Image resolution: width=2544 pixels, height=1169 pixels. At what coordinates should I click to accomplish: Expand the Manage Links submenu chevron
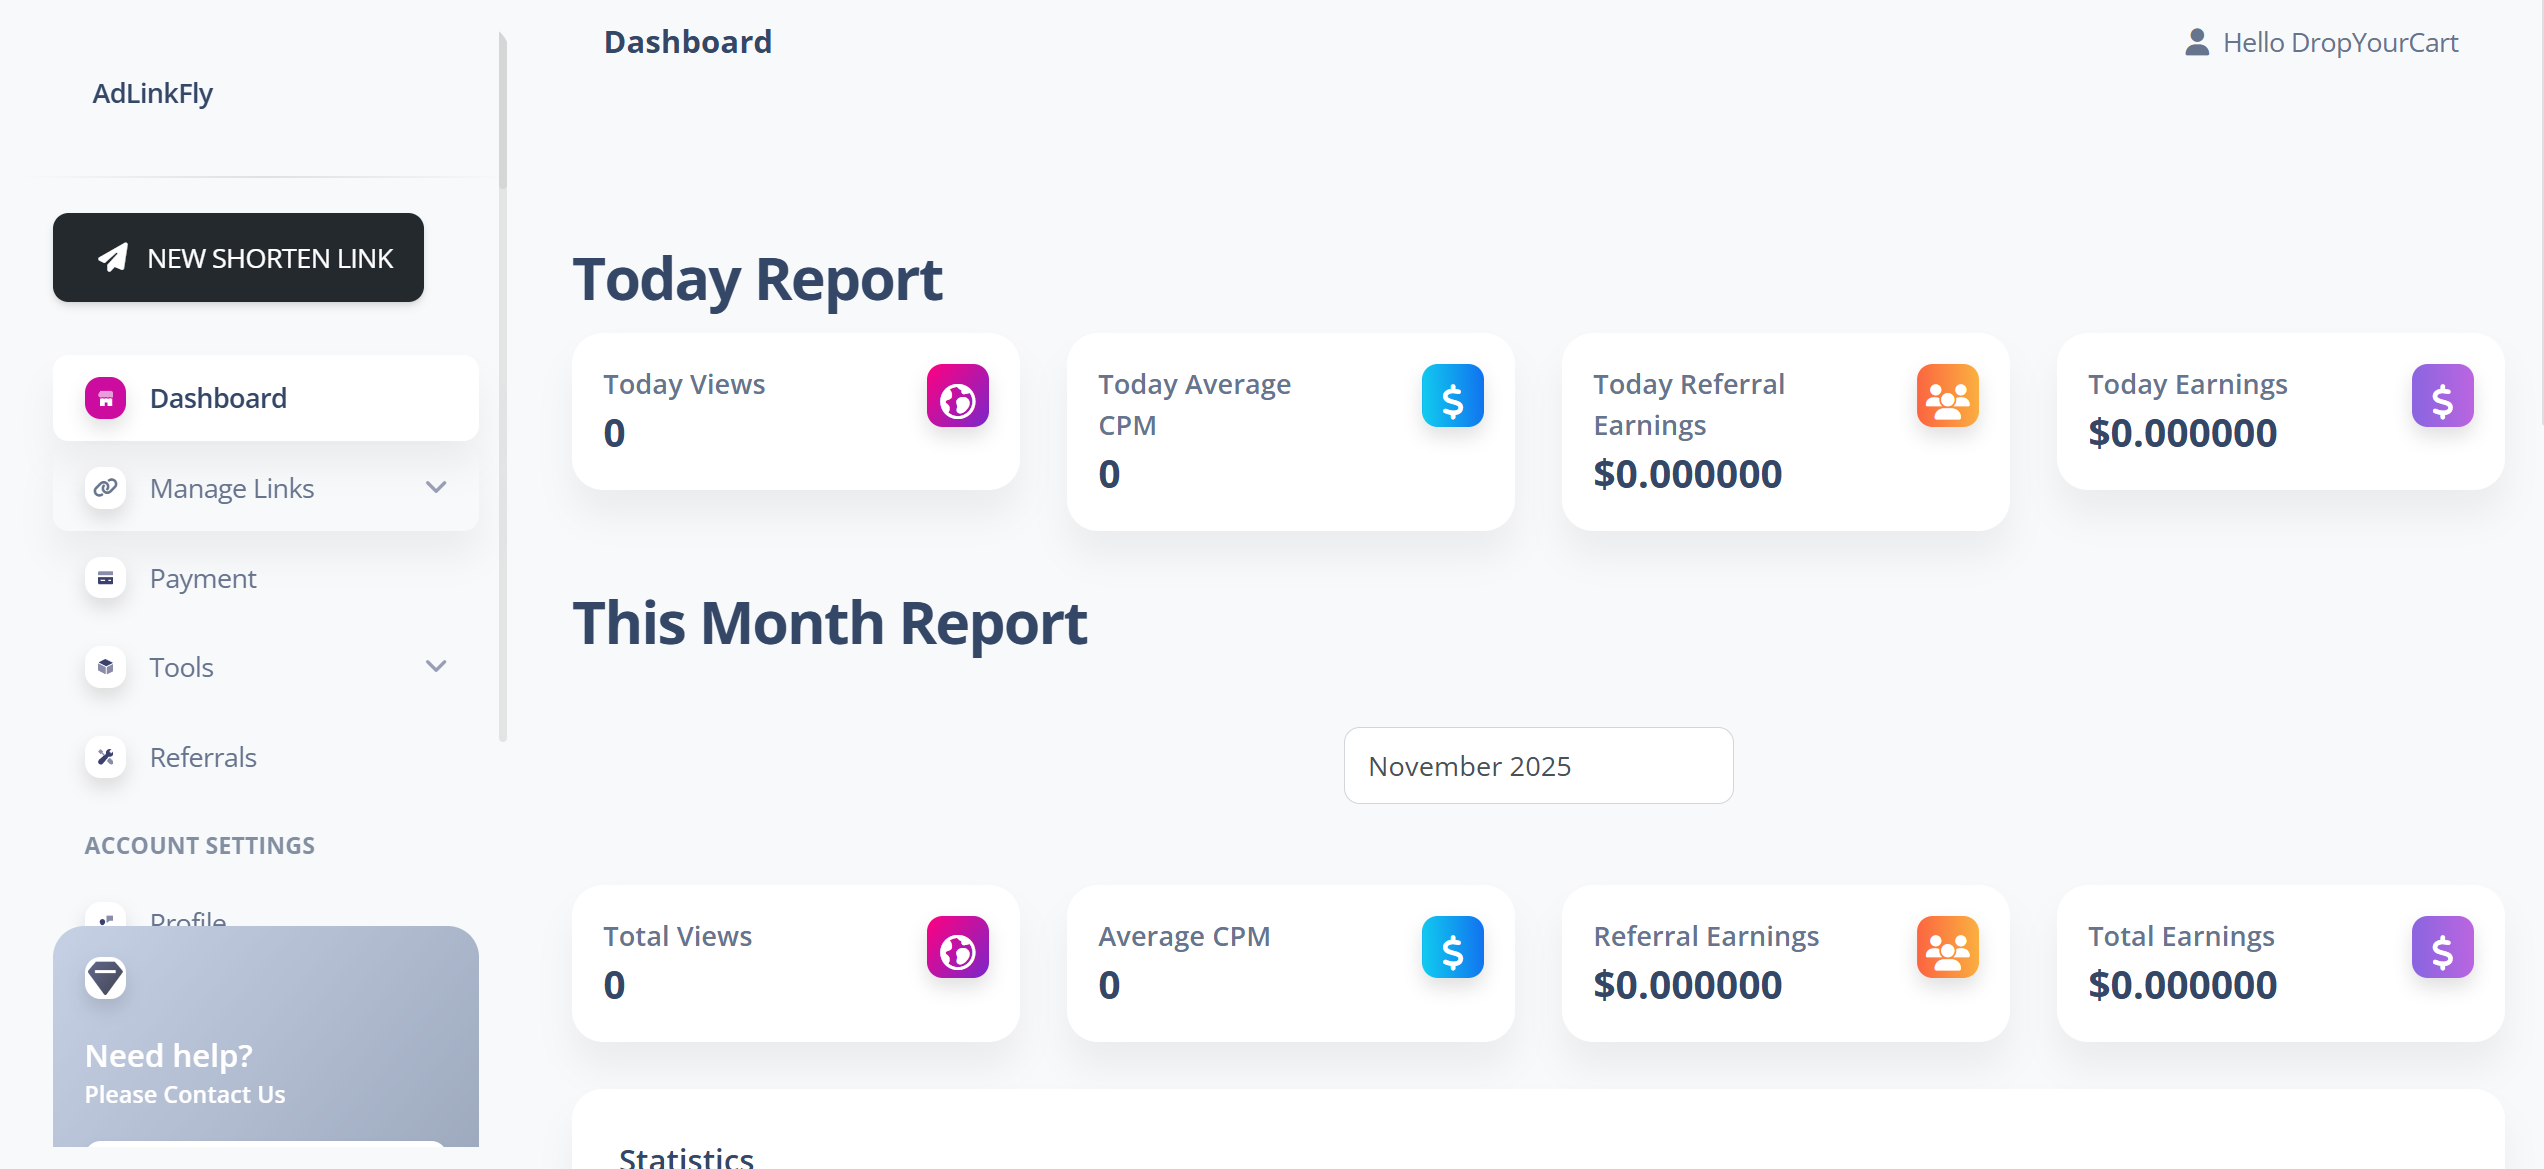click(x=436, y=488)
